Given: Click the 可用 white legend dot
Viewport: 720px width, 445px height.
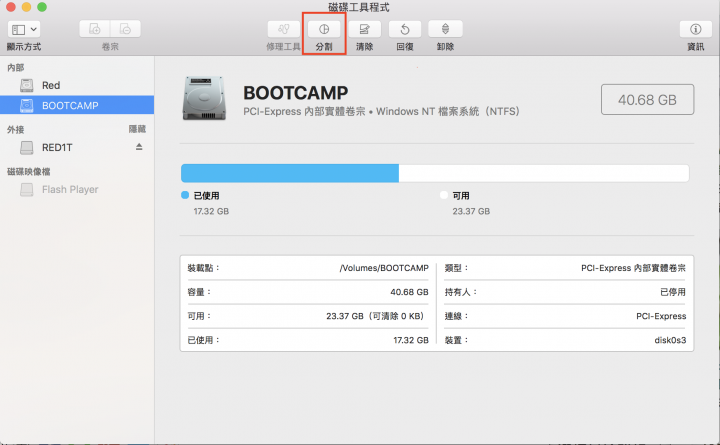Looking at the screenshot, I should click(444, 195).
